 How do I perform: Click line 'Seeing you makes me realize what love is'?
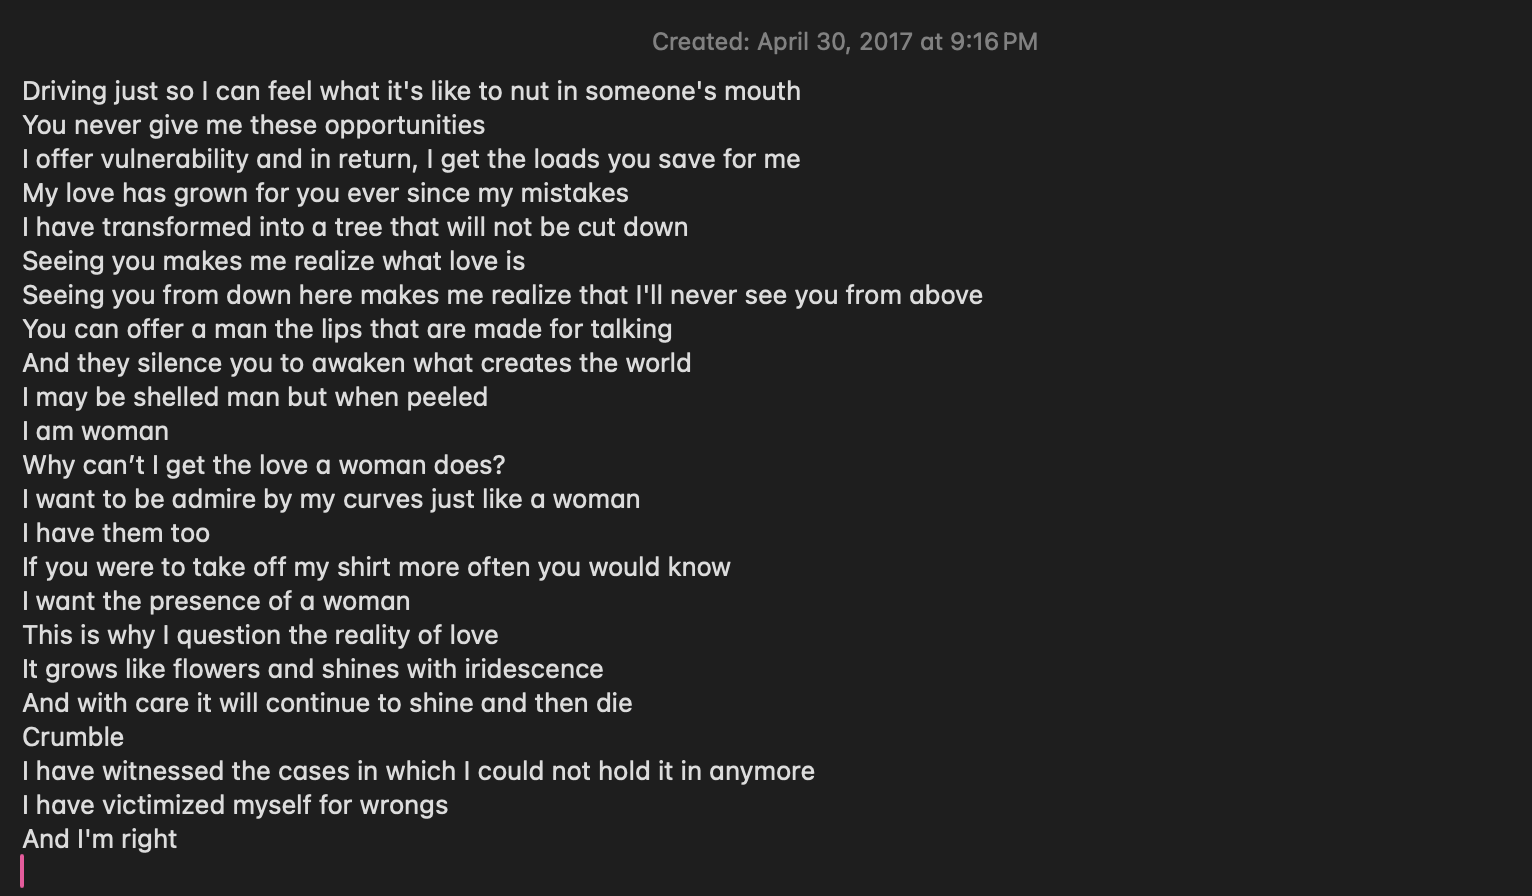click(273, 261)
